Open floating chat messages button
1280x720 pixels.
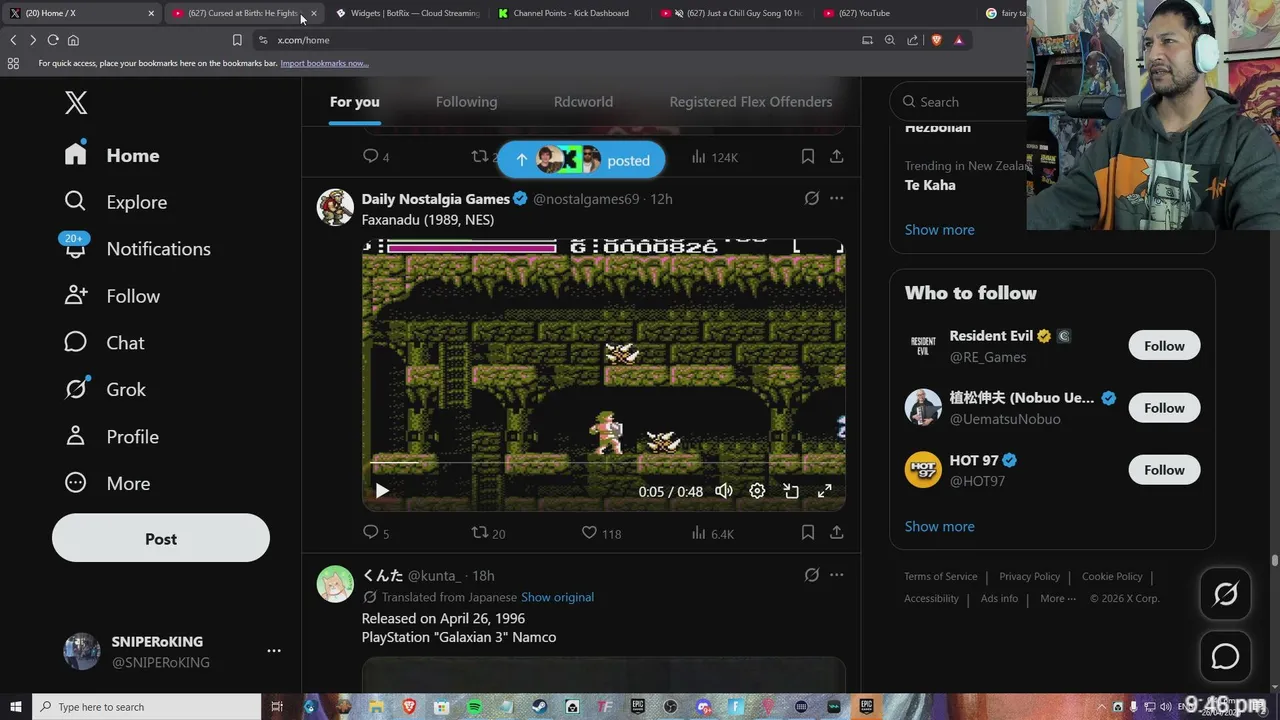1225,657
